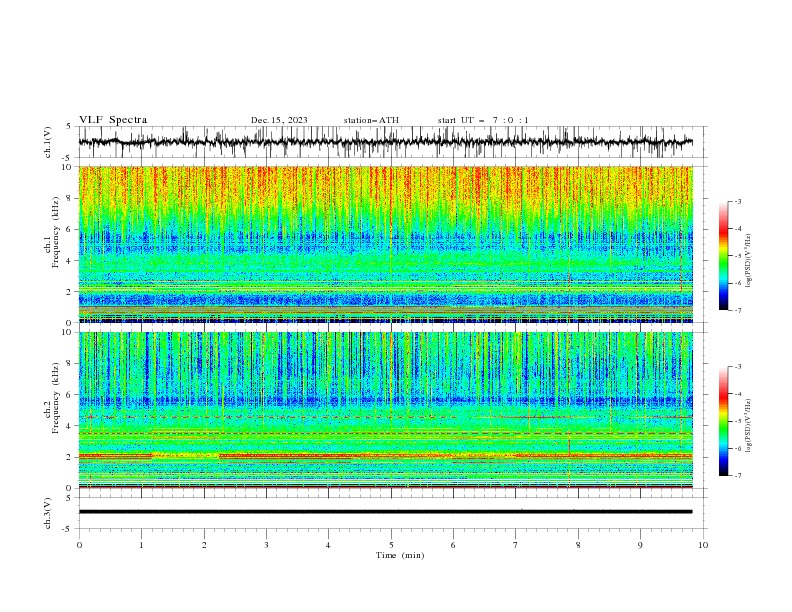Screen dimensions: 792x612
Task: Click the 'start UT = 7 : 0 : 1' text
Action: [483, 120]
